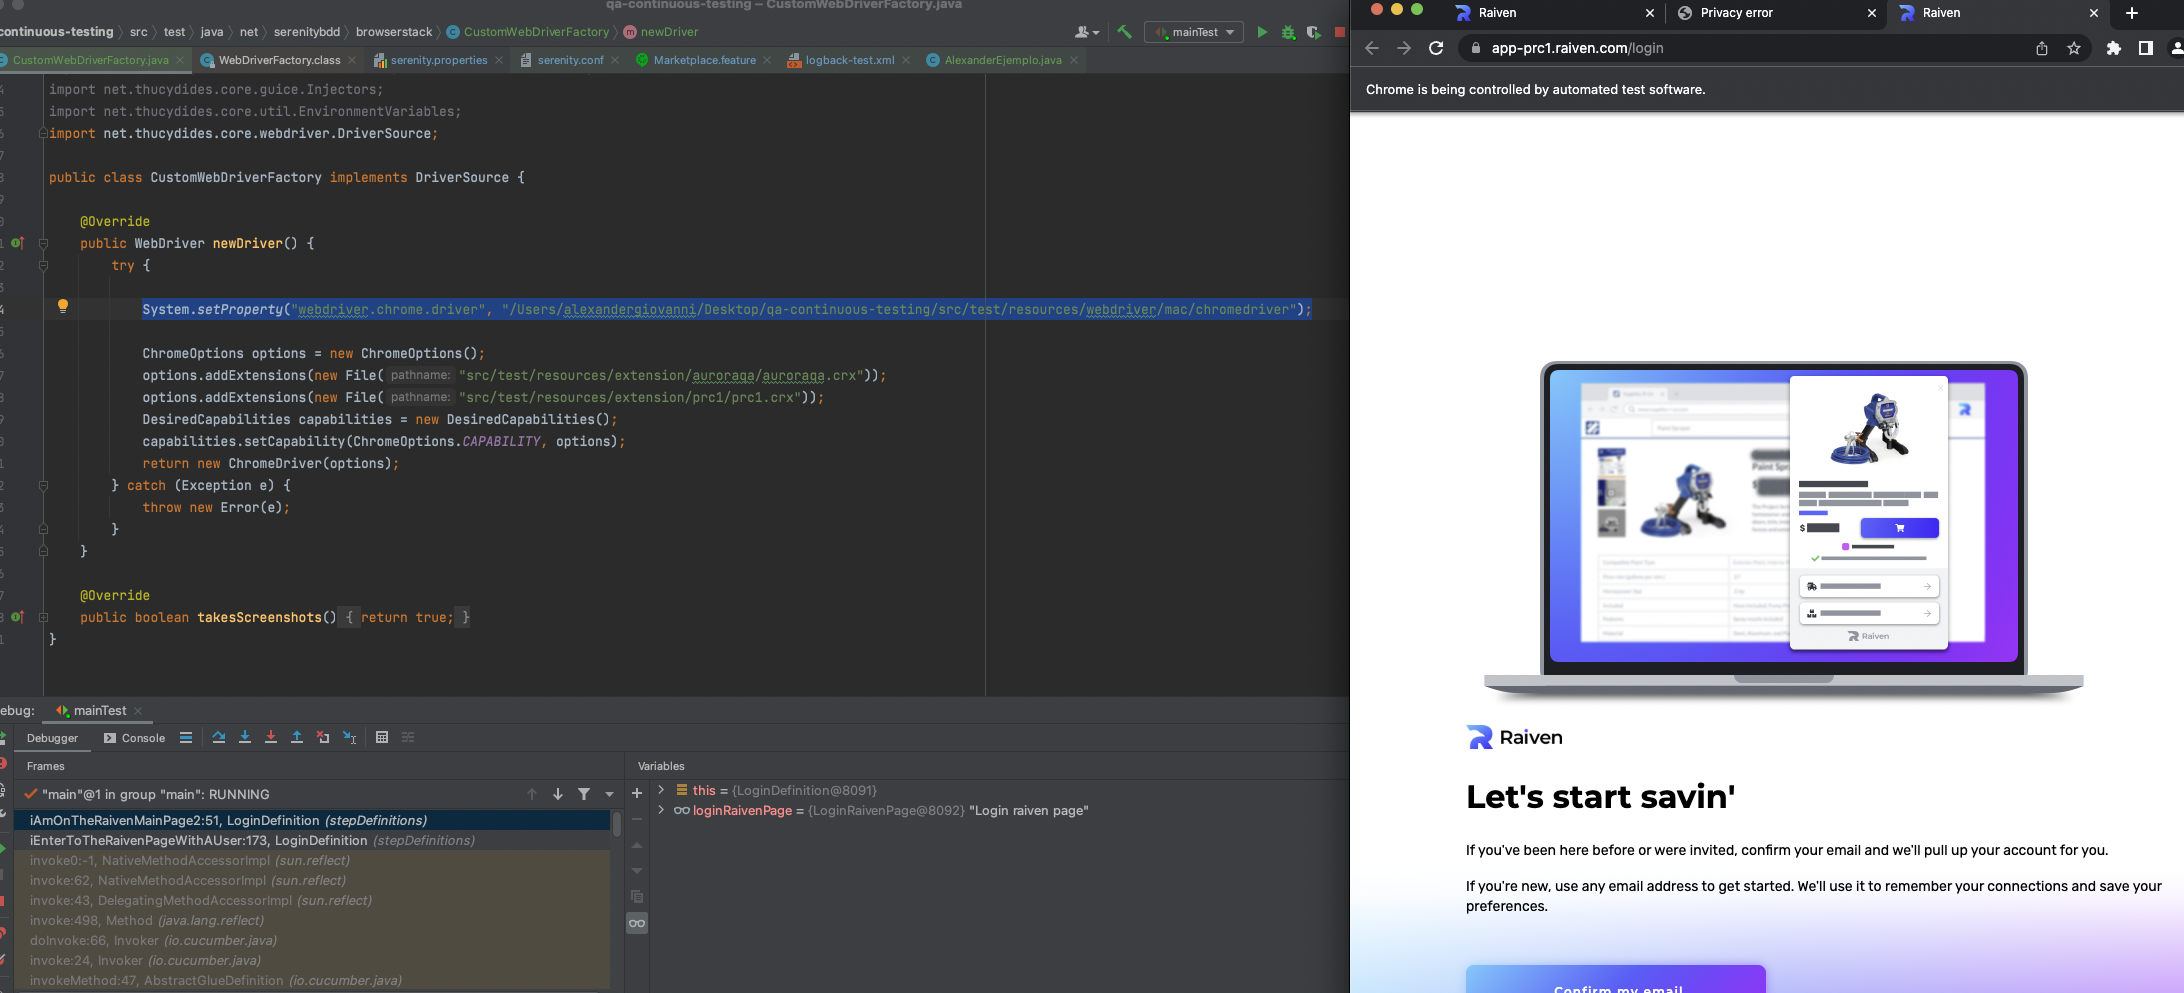Close the Privacy error Chrome tab
The width and height of the screenshot is (2184, 993).
pyautogui.click(x=1872, y=13)
